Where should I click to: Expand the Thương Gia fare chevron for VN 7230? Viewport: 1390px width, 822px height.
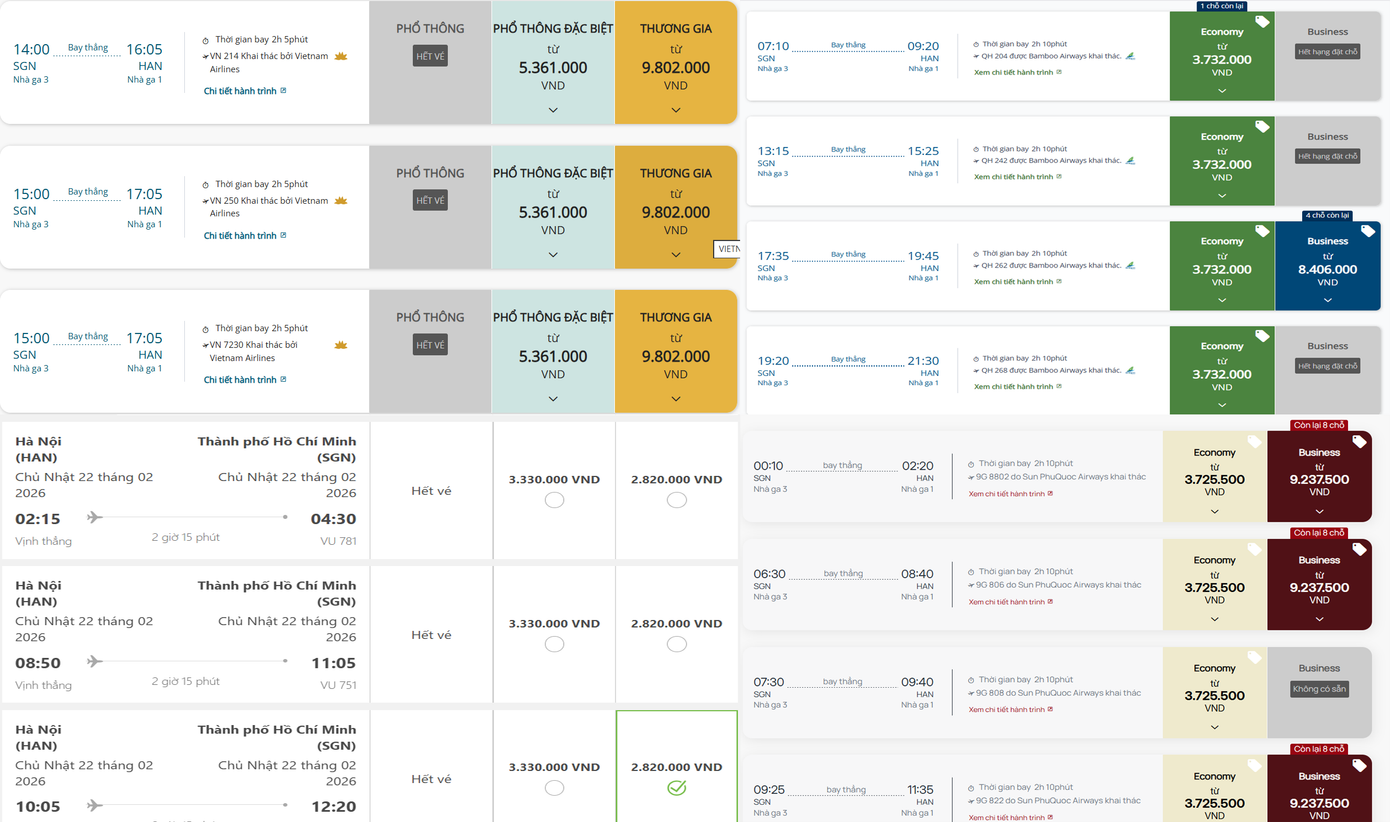pyautogui.click(x=676, y=398)
